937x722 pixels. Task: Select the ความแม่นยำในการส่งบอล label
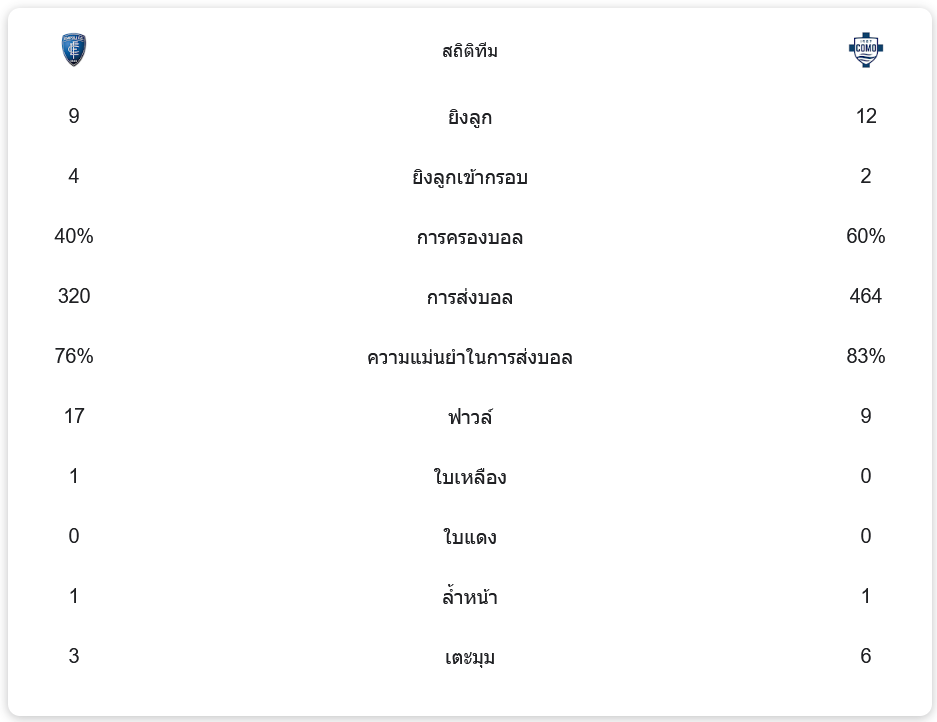point(469,358)
